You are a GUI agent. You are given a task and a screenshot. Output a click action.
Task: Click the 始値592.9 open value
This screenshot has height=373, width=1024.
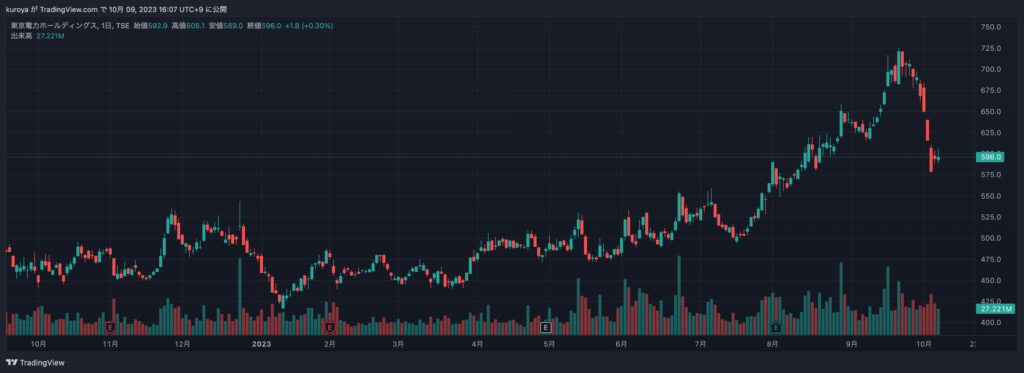(151, 26)
